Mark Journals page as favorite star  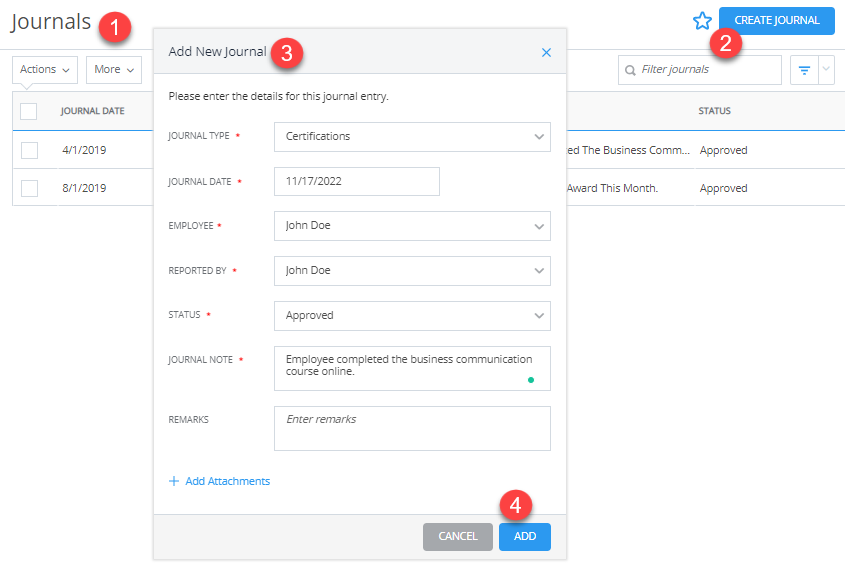coord(702,21)
